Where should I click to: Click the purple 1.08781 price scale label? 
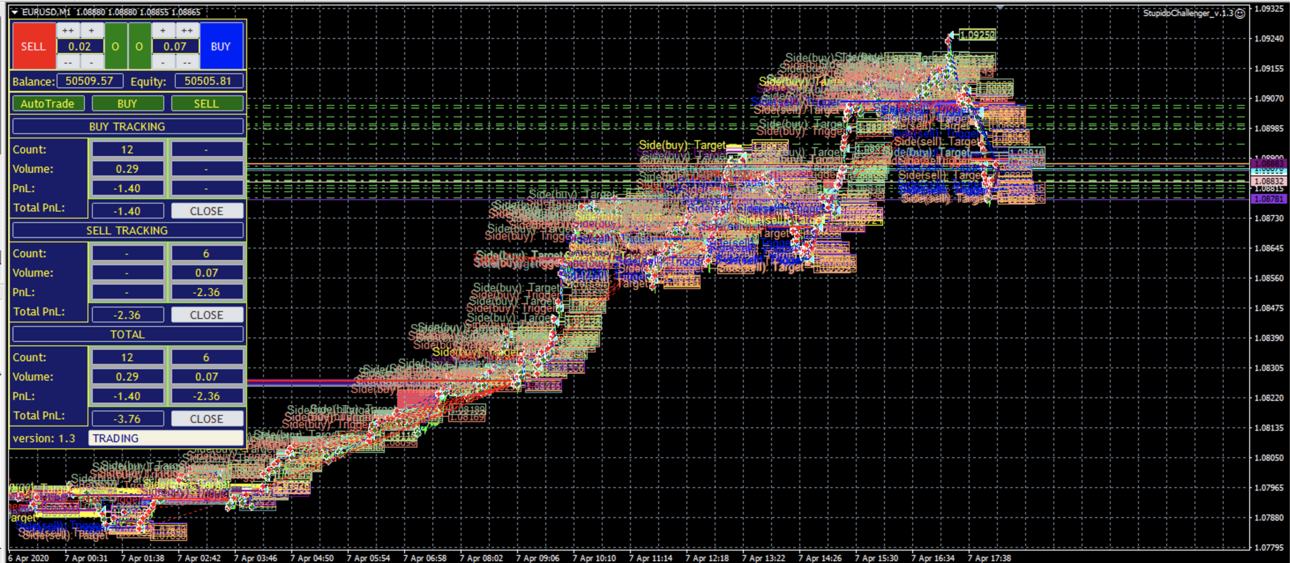point(1268,199)
